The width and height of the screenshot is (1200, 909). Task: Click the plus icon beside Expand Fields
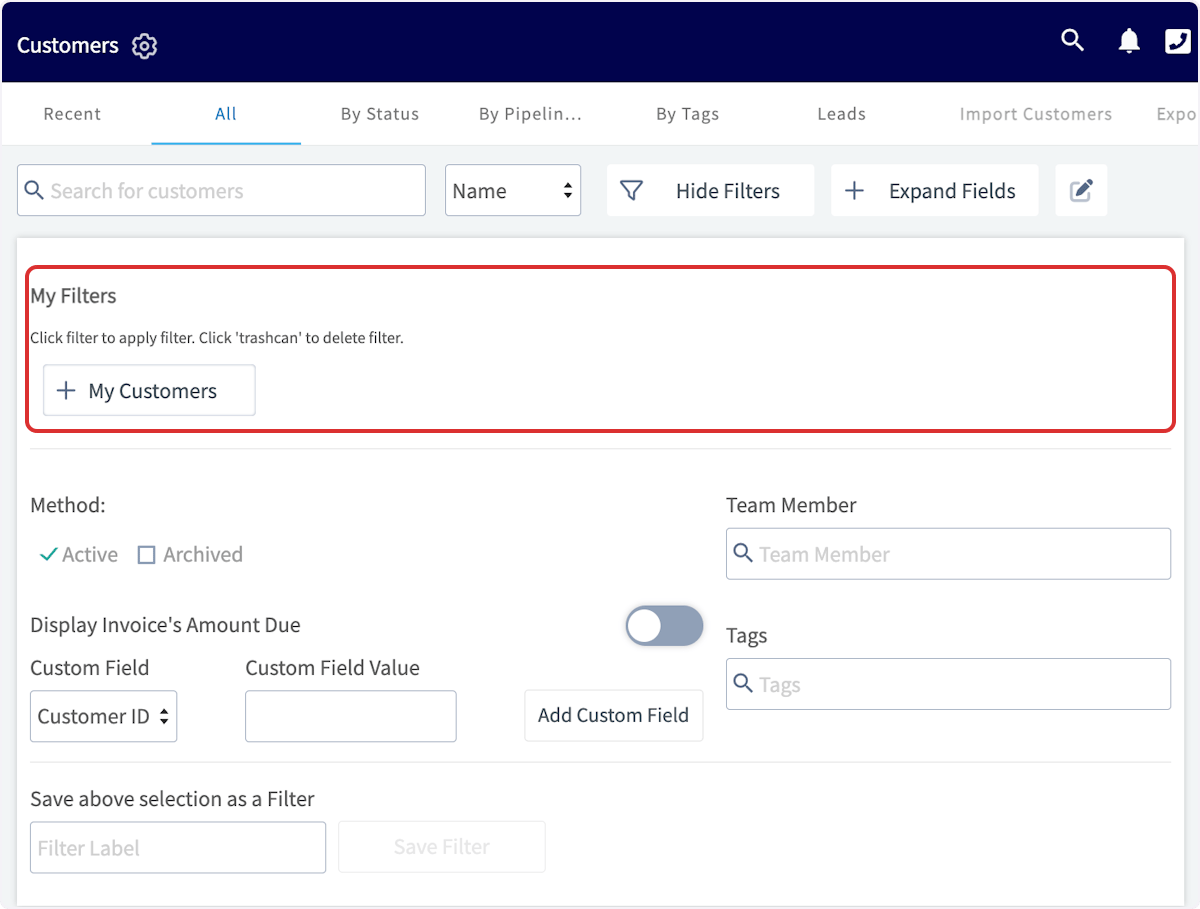tap(854, 190)
